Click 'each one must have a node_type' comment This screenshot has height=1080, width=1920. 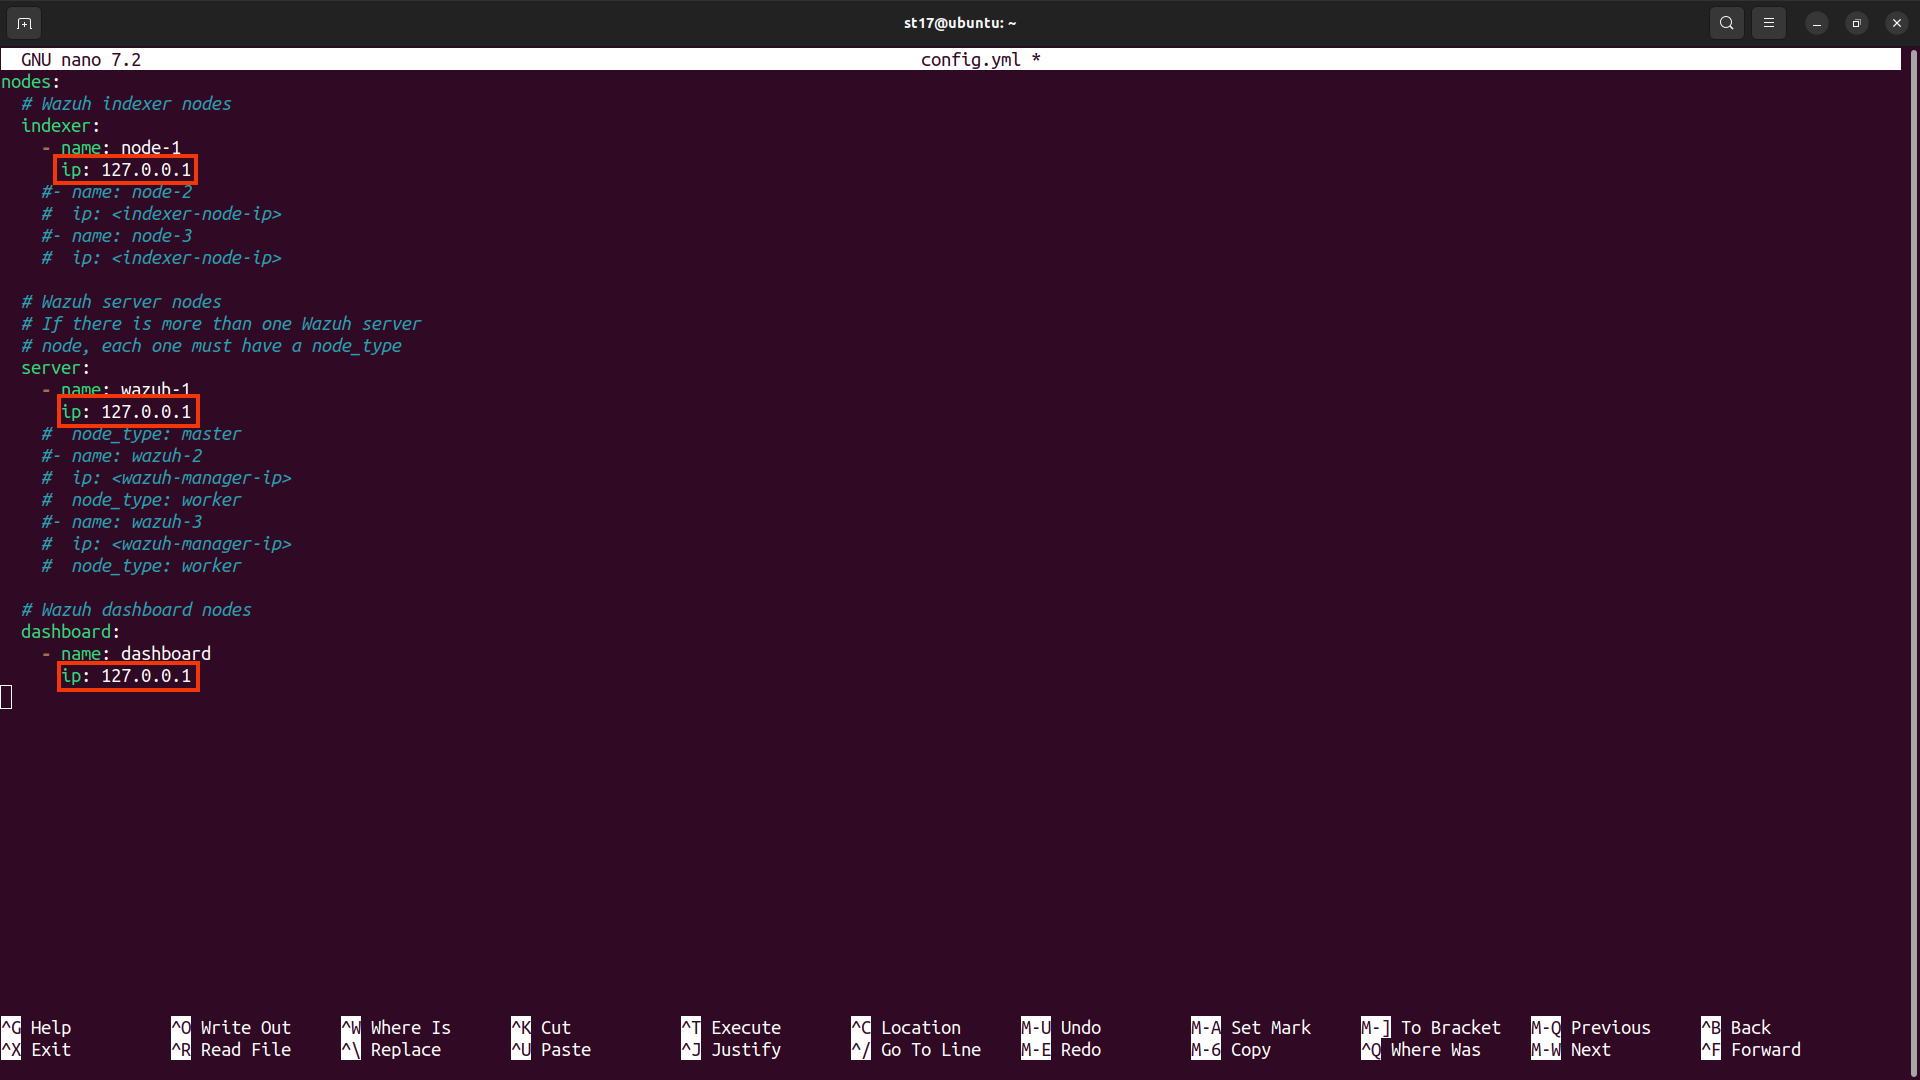[x=211, y=346]
